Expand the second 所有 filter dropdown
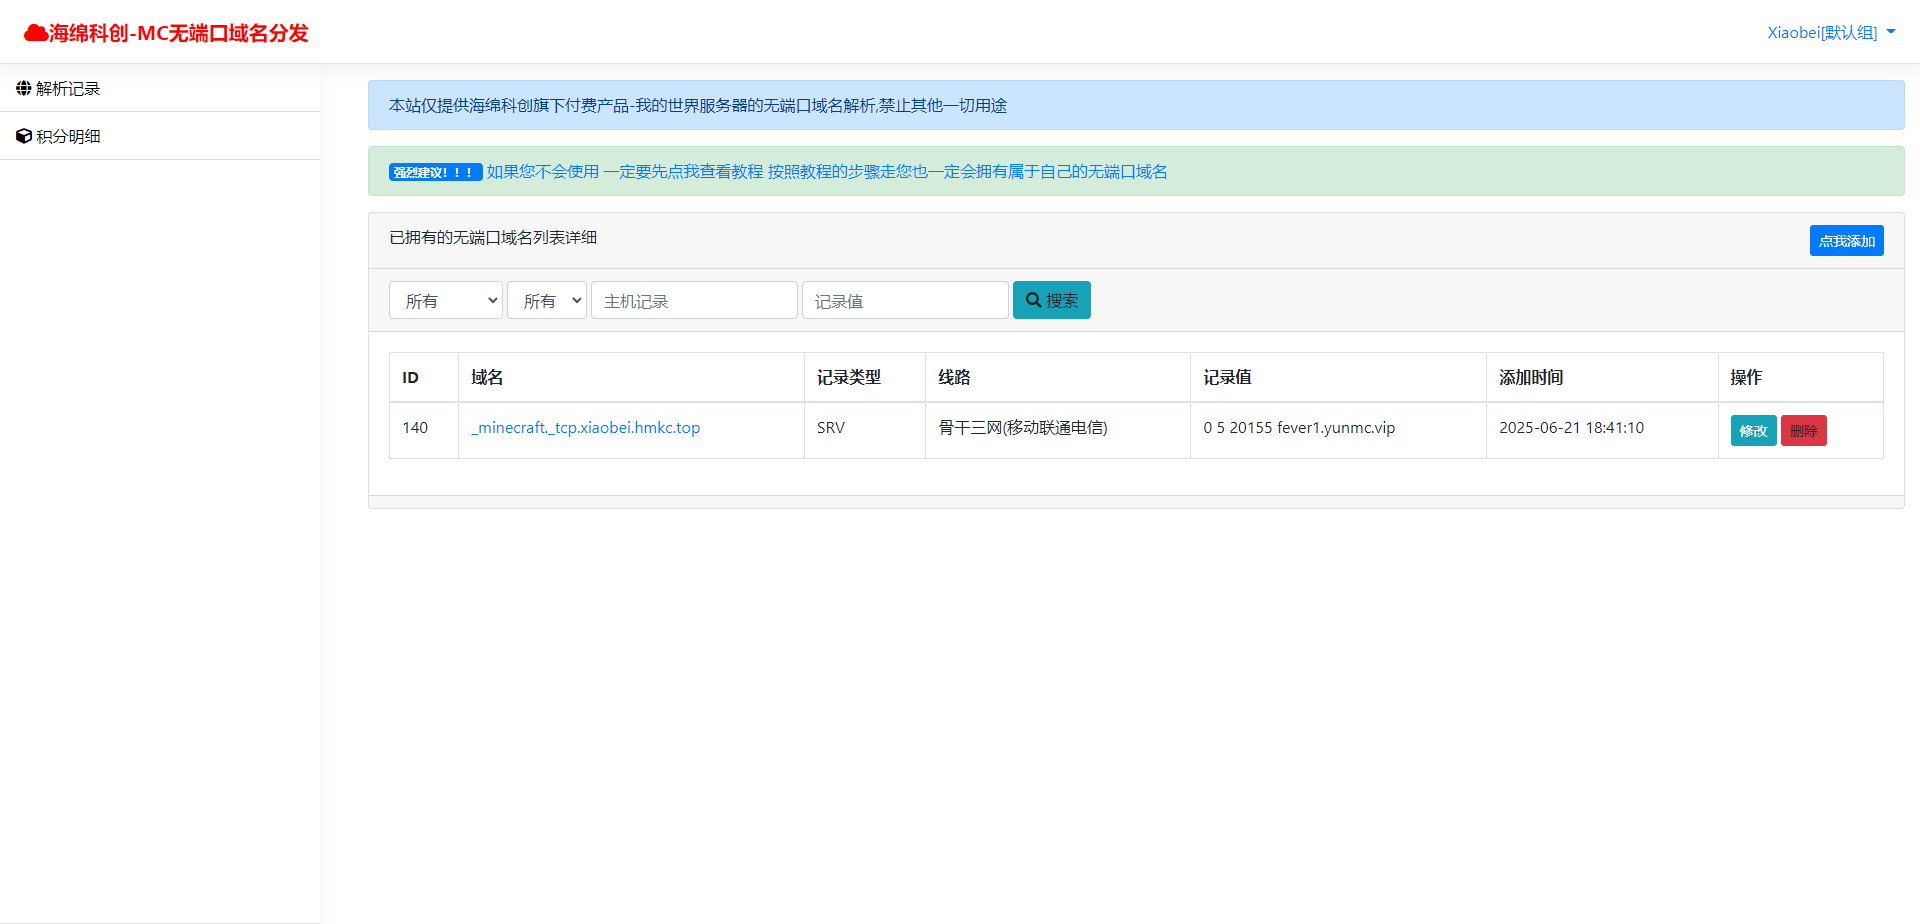 tap(547, 300)
